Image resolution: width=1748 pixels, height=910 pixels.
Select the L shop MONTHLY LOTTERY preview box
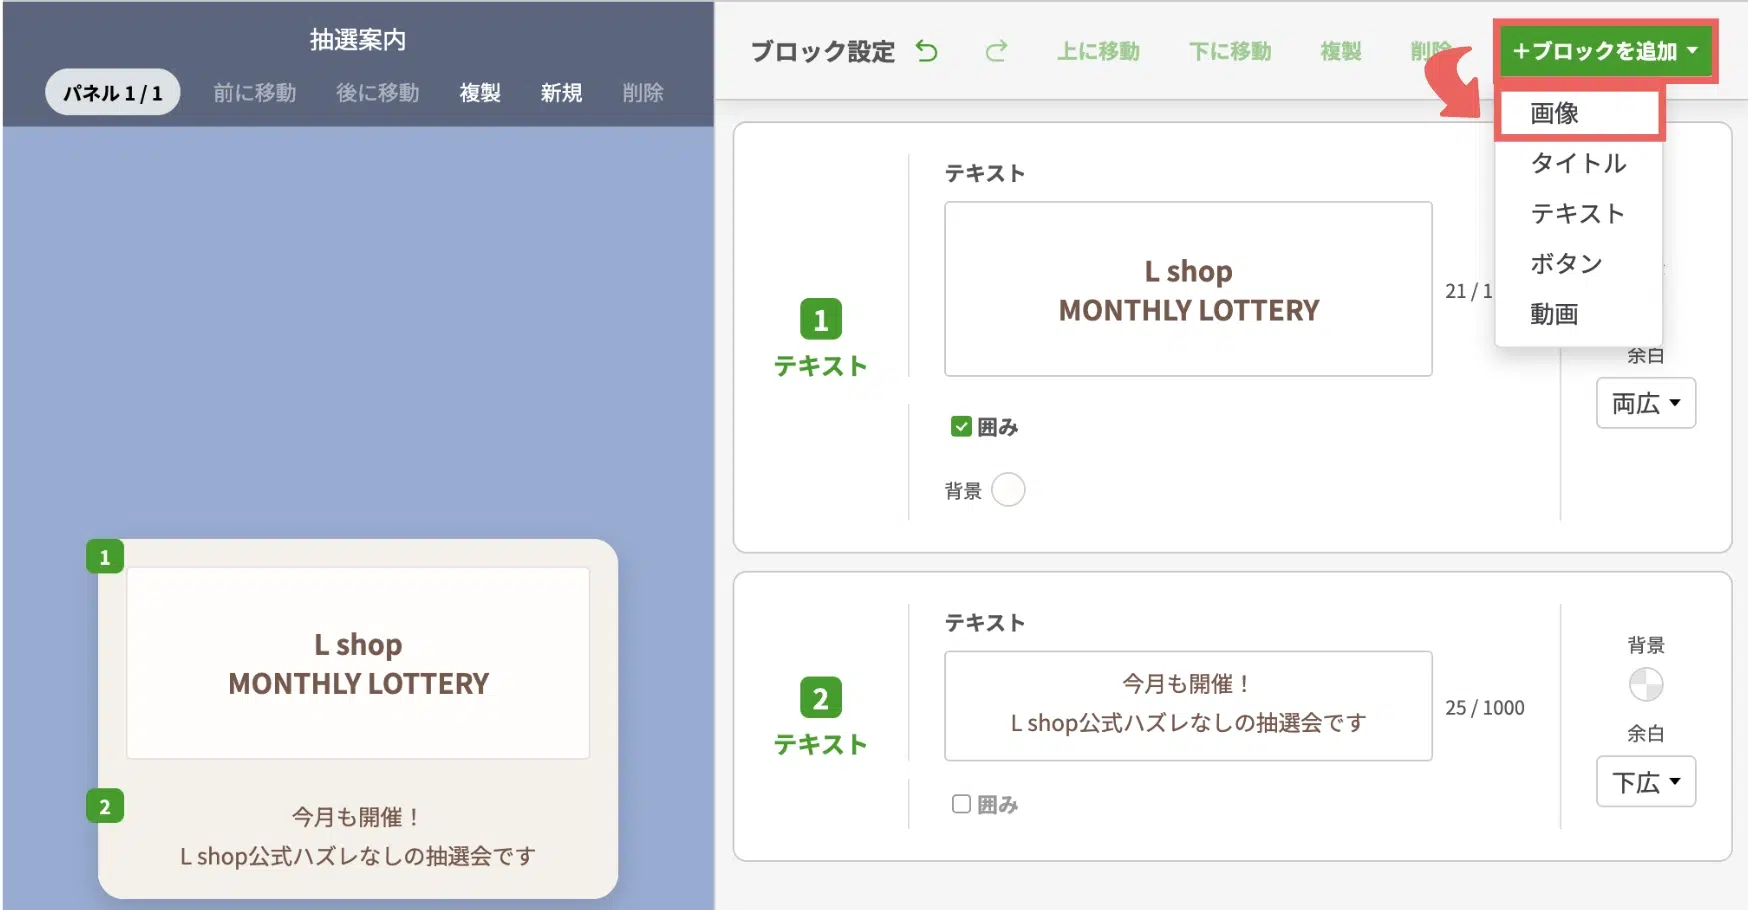[x=358, y=663]
